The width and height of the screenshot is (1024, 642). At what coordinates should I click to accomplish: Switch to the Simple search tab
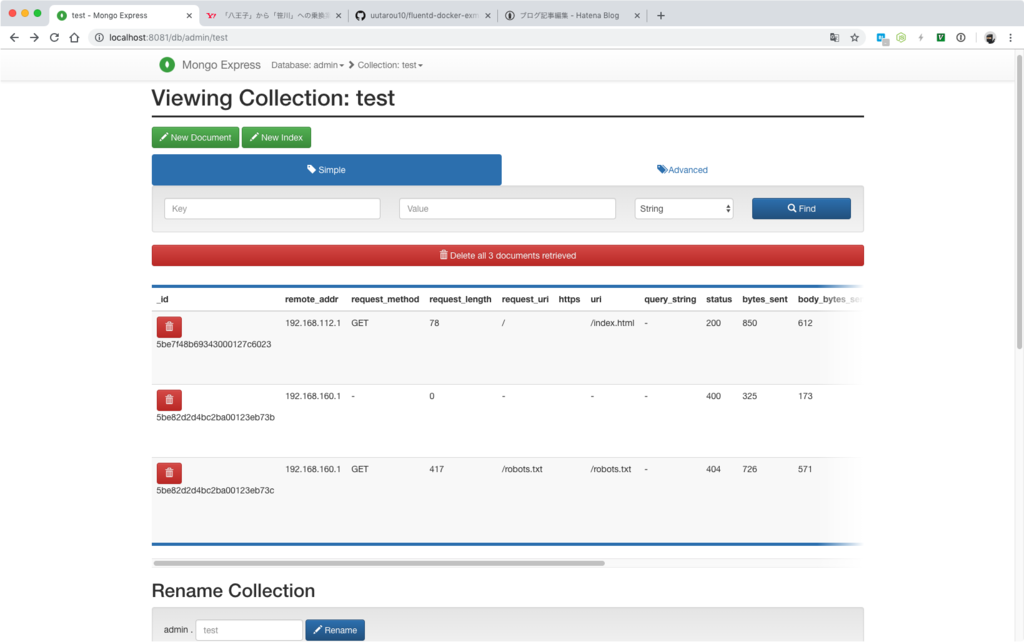click(x=327, y=170)
